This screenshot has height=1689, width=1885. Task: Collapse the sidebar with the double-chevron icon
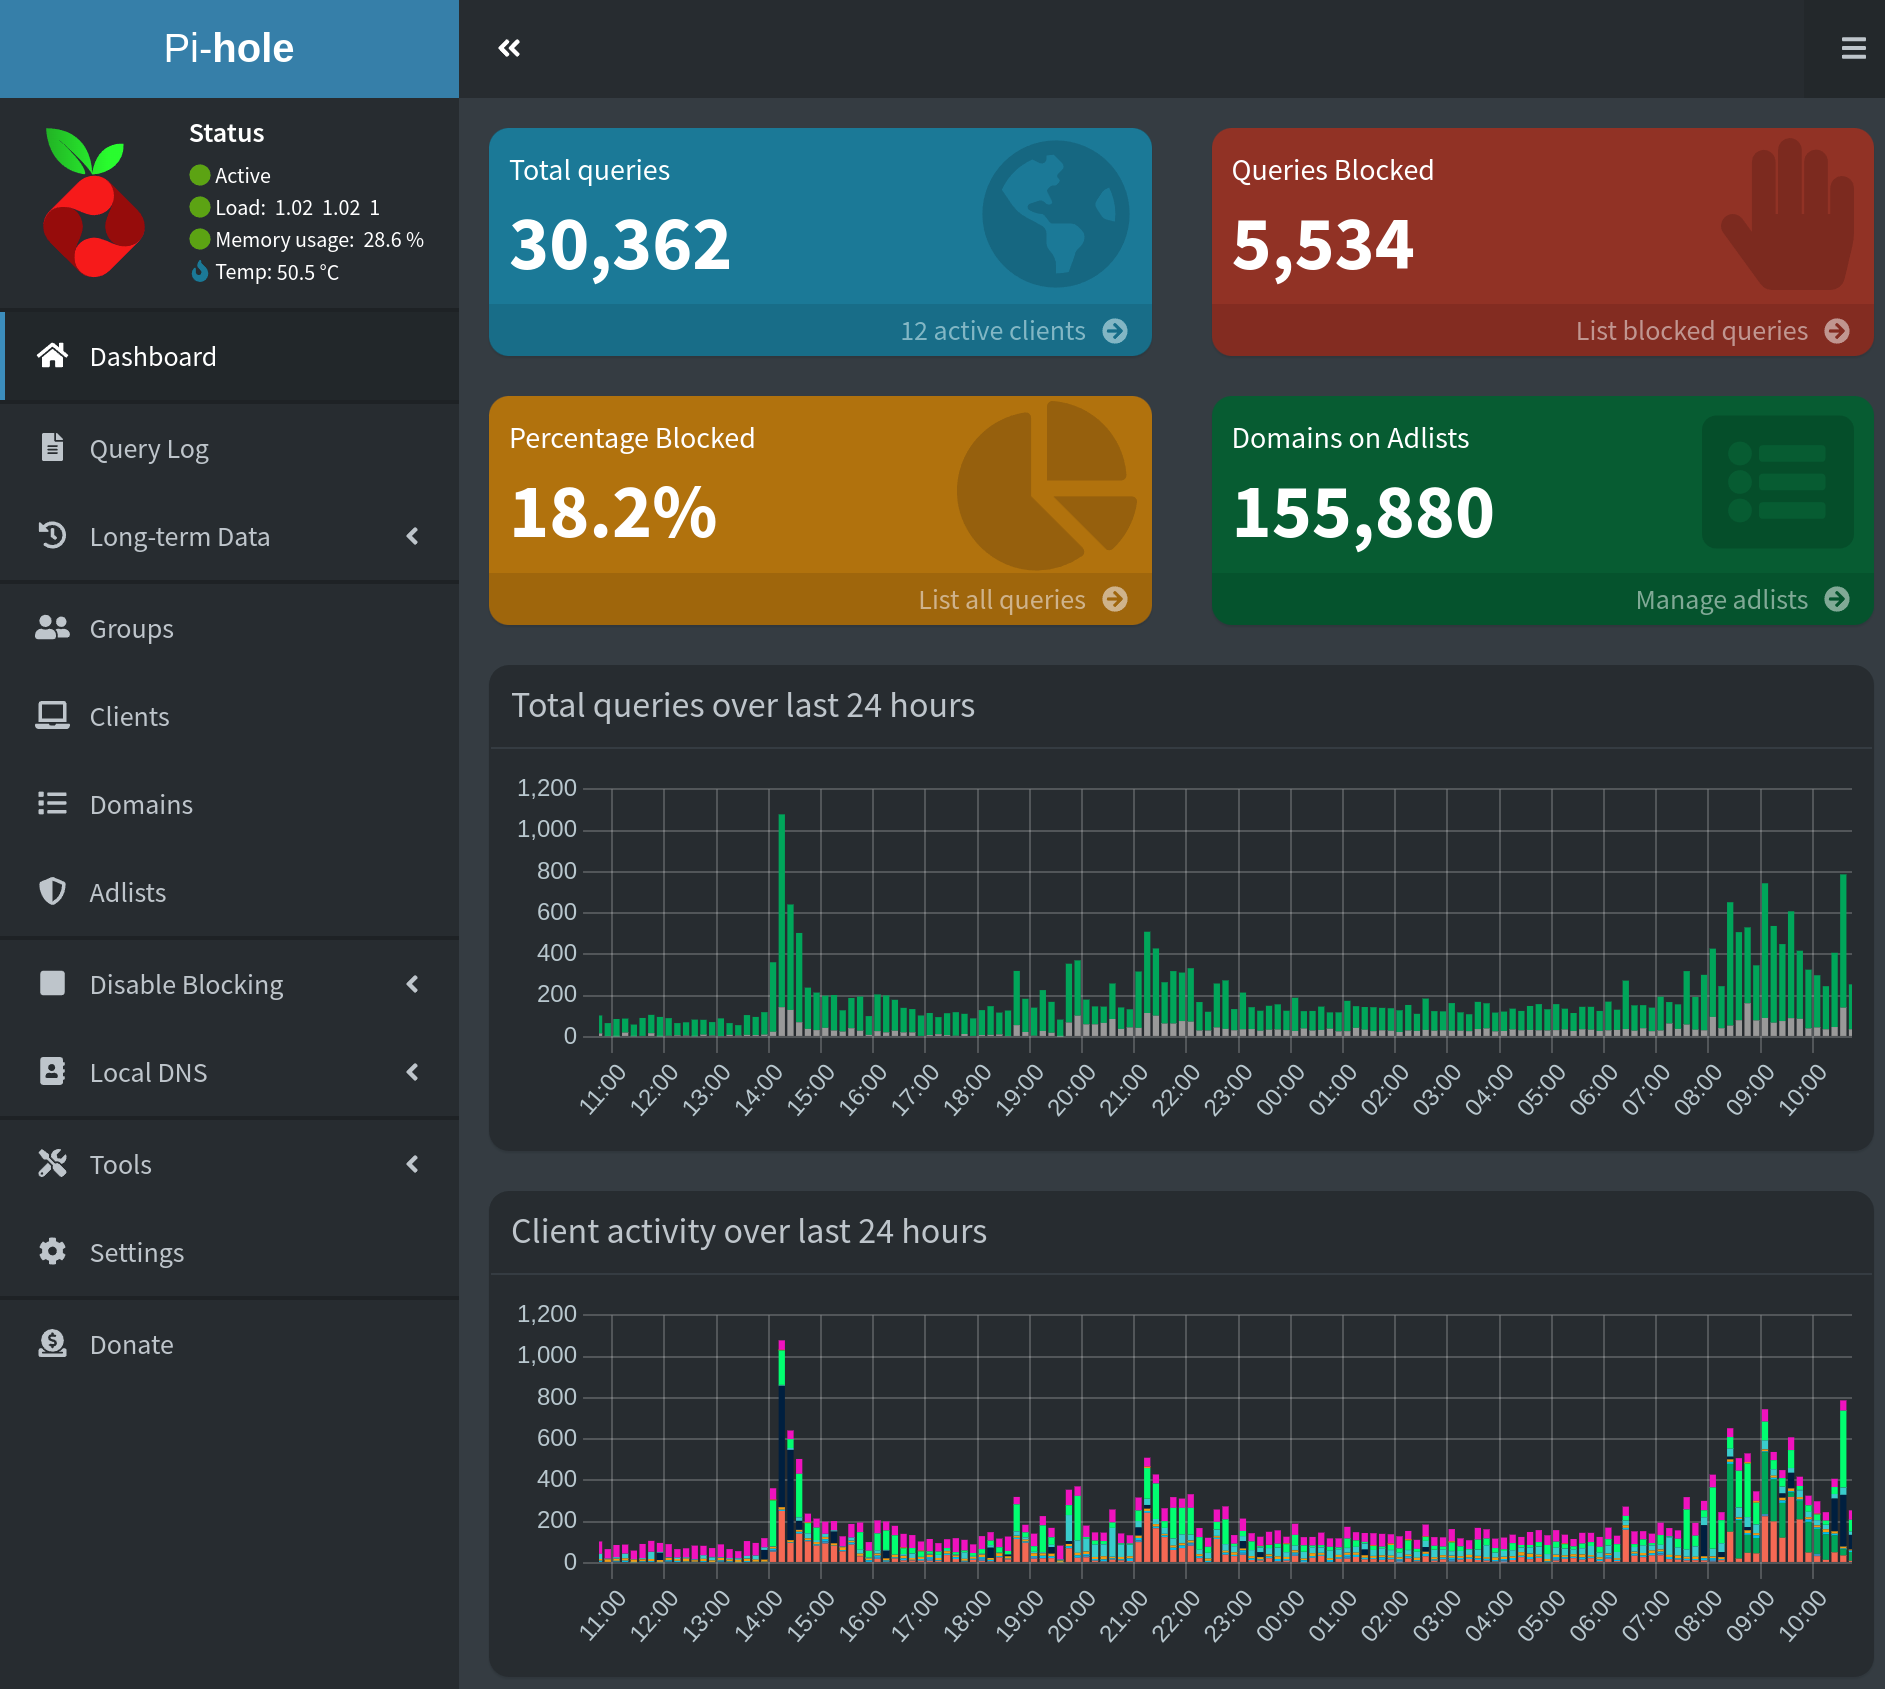(x=510, y=48)
